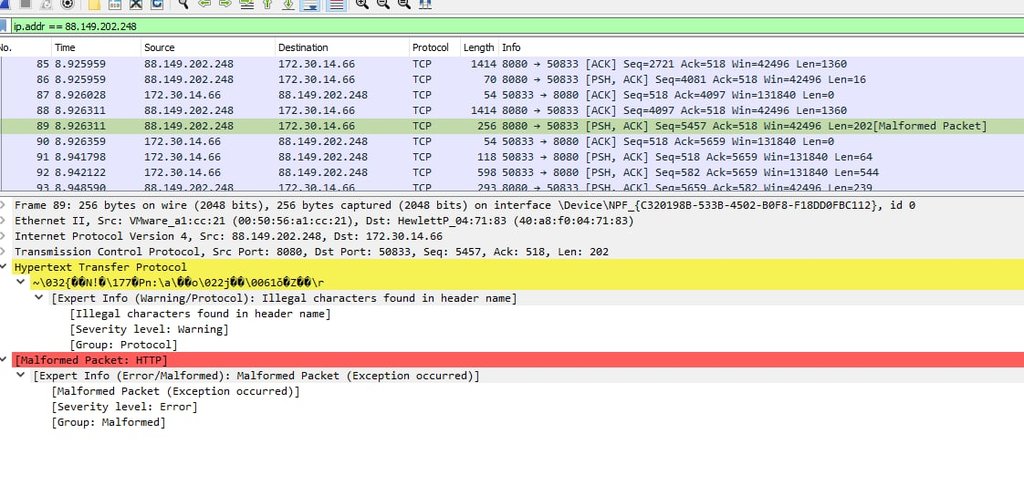1024x496 pixels.
Task: Sort packets by Time column
Action: (x=96, y=48)
